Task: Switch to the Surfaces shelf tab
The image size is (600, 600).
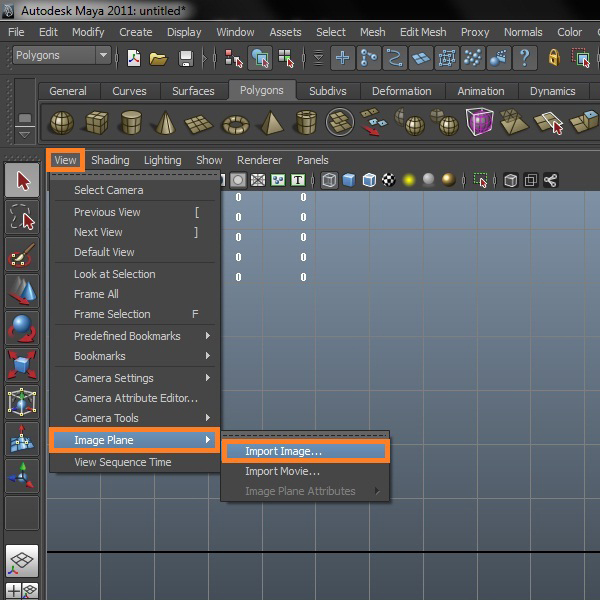Action: (193, 91)
